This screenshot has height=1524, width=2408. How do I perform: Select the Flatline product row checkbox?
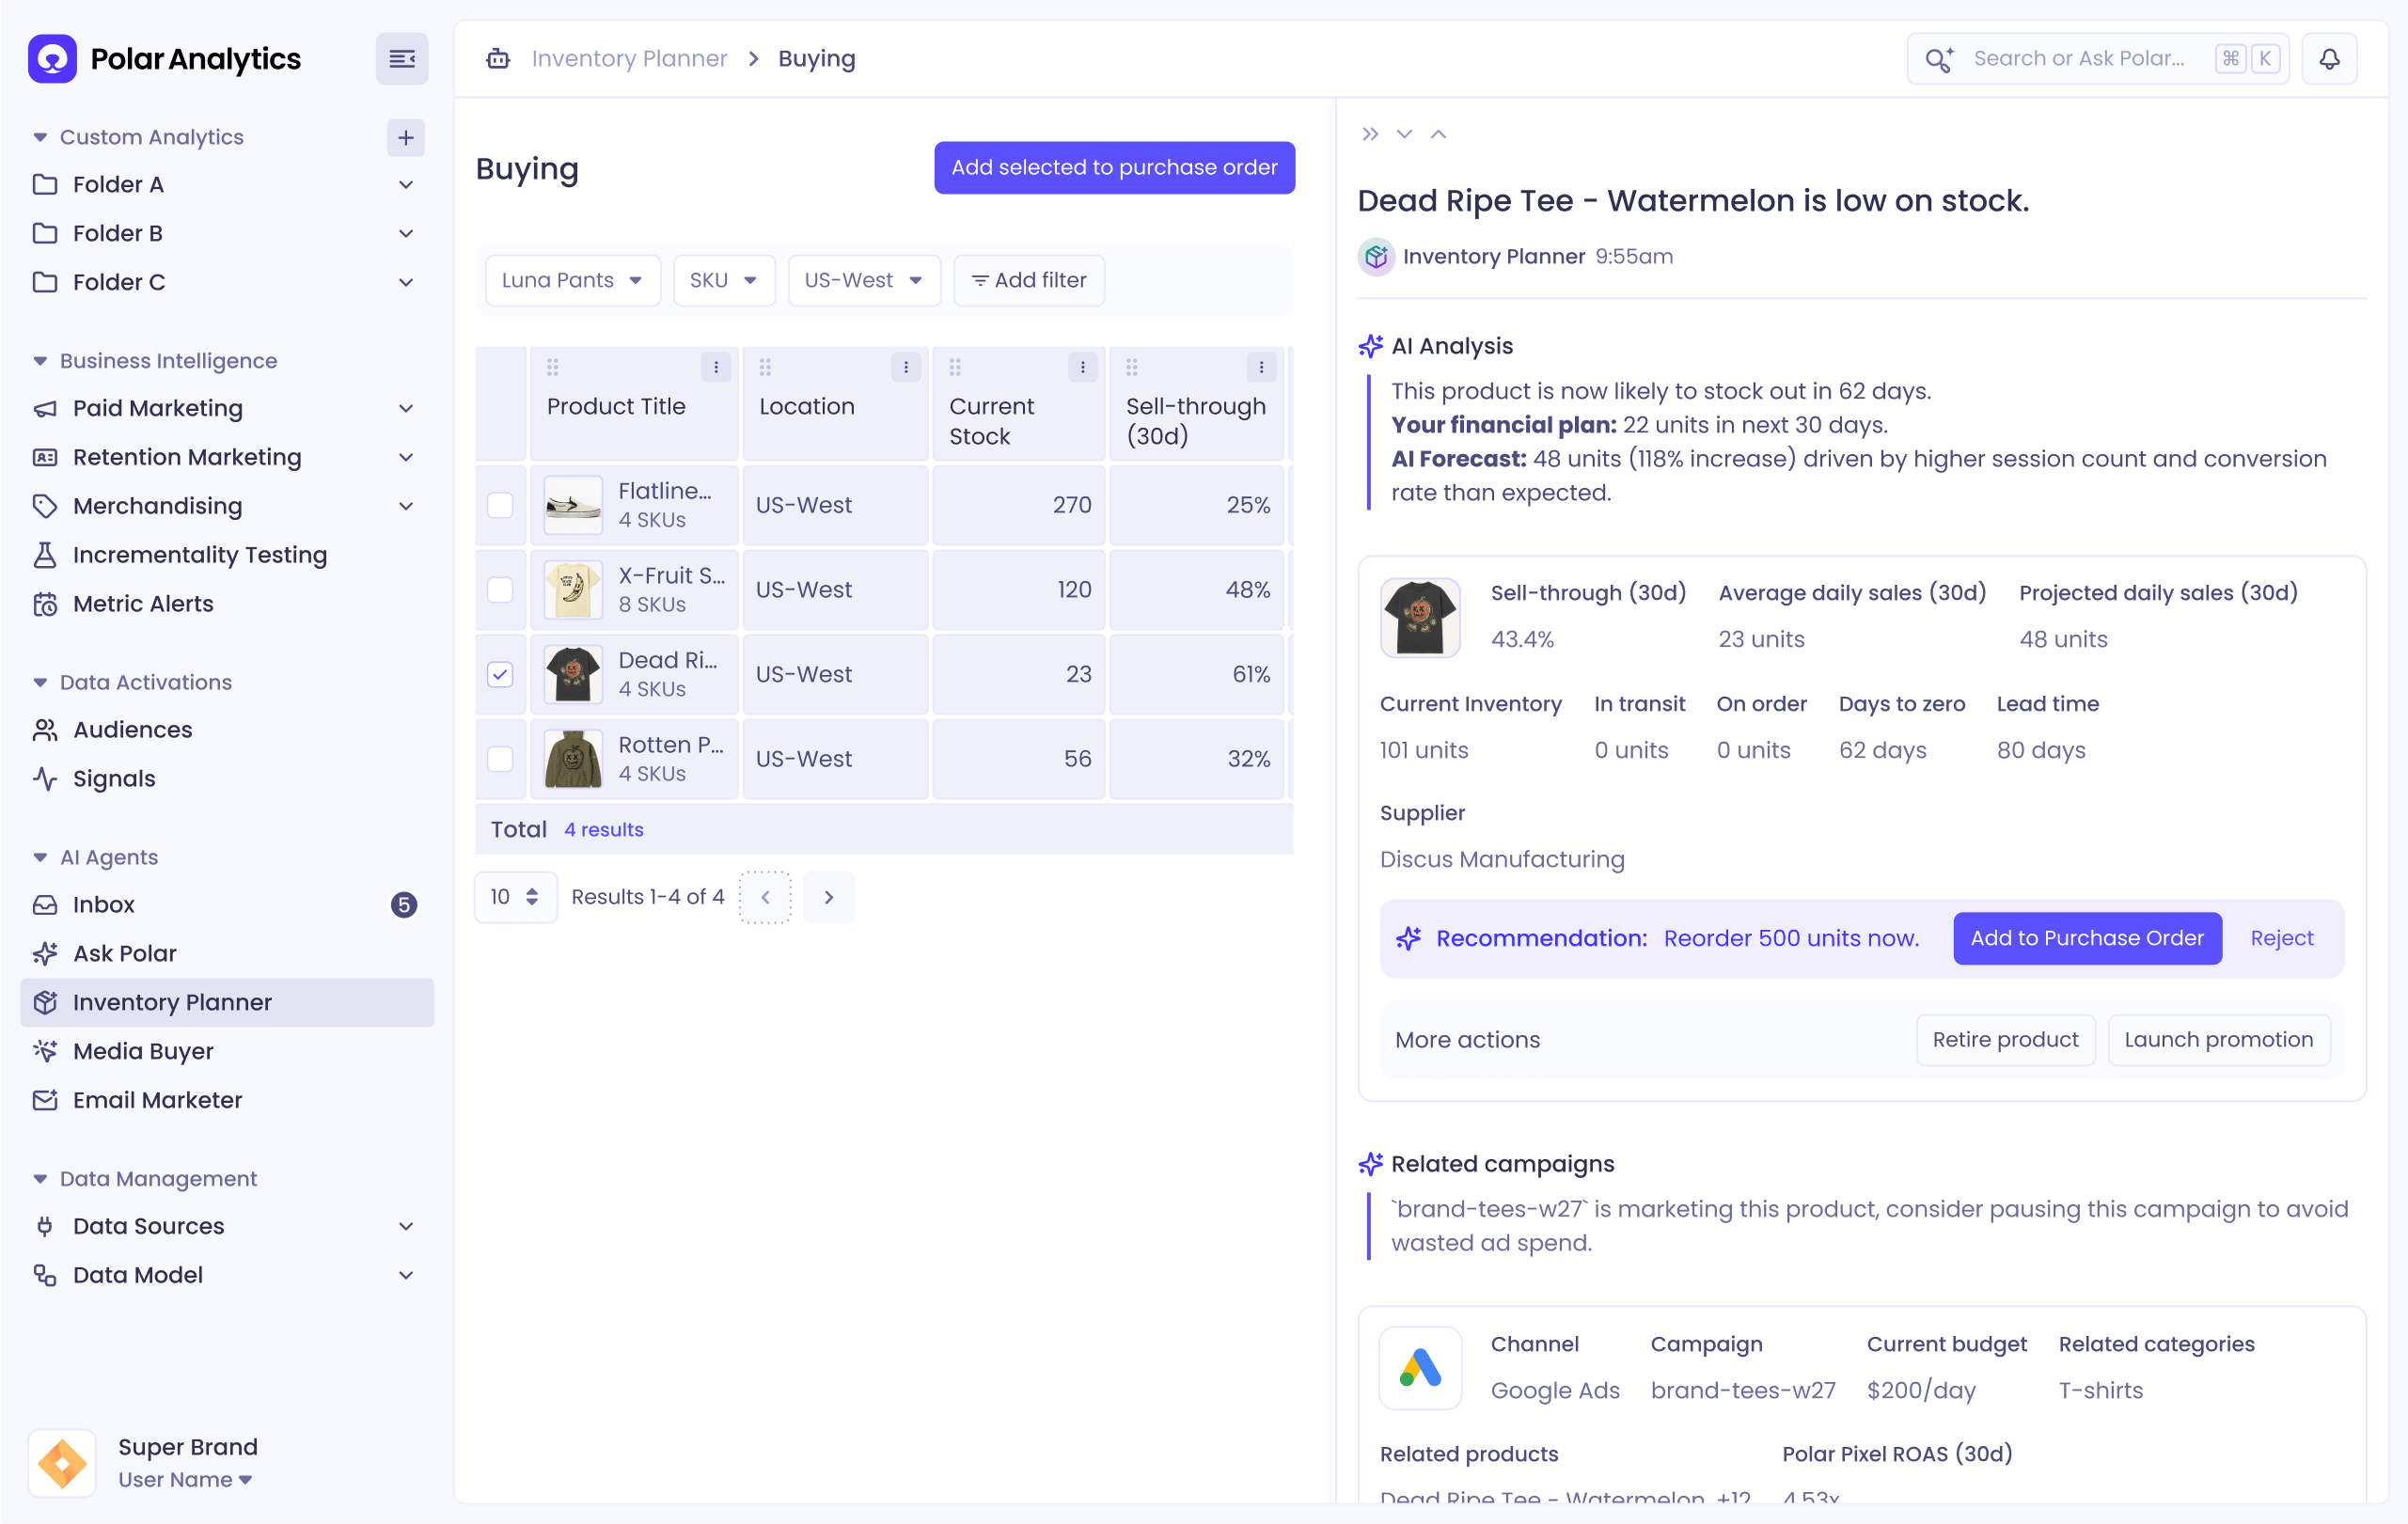pyautogui.click(x=500, y=505)
